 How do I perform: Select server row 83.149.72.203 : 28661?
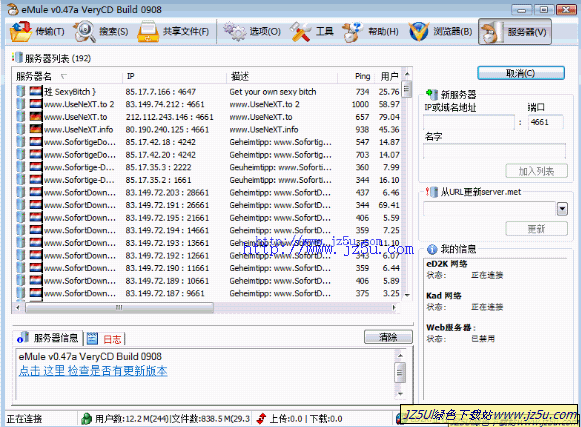[x=208, y=192]
